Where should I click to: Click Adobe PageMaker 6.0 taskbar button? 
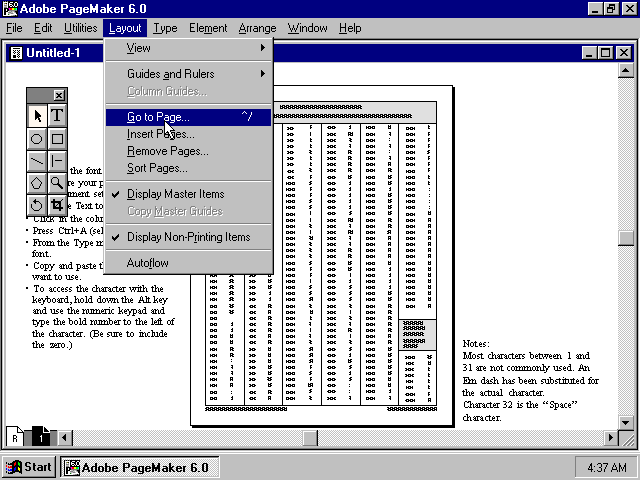(140, 467)
